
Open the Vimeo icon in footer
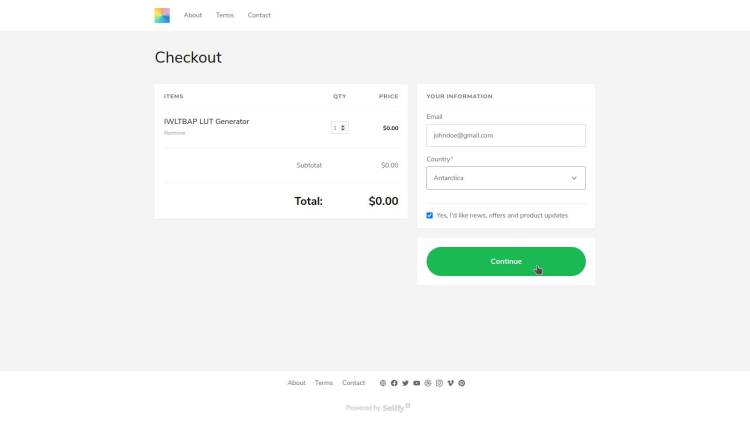[451, 383]
